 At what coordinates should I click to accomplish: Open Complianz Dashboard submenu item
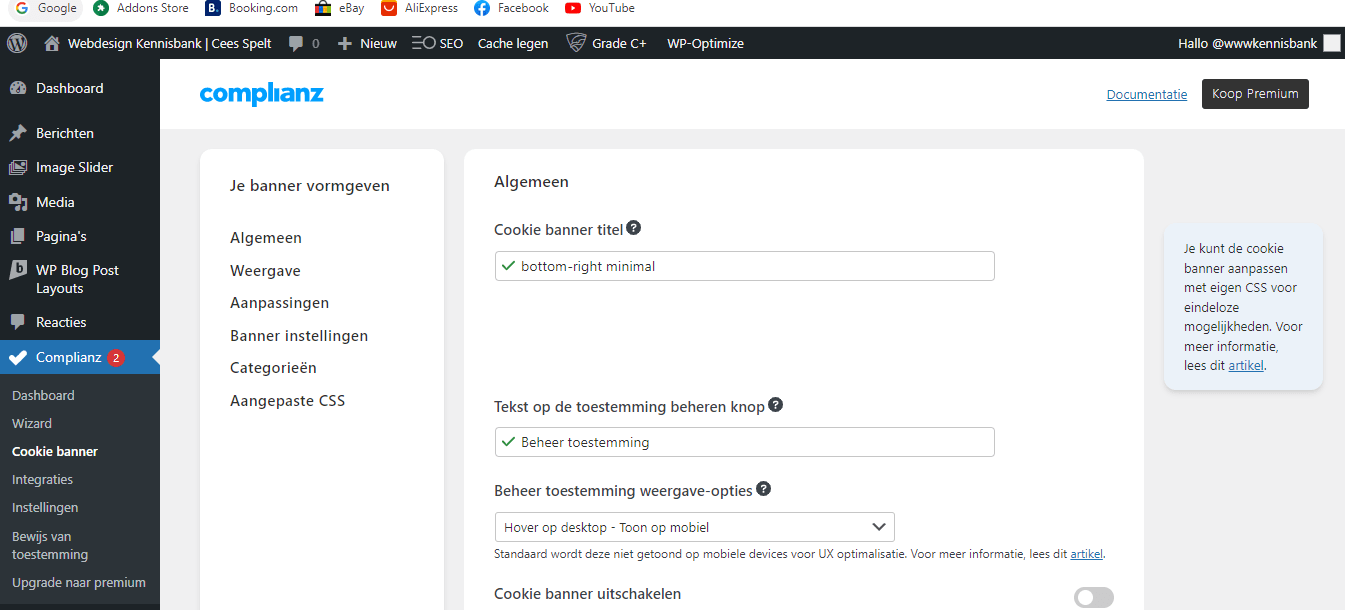(x=43, y=395)
